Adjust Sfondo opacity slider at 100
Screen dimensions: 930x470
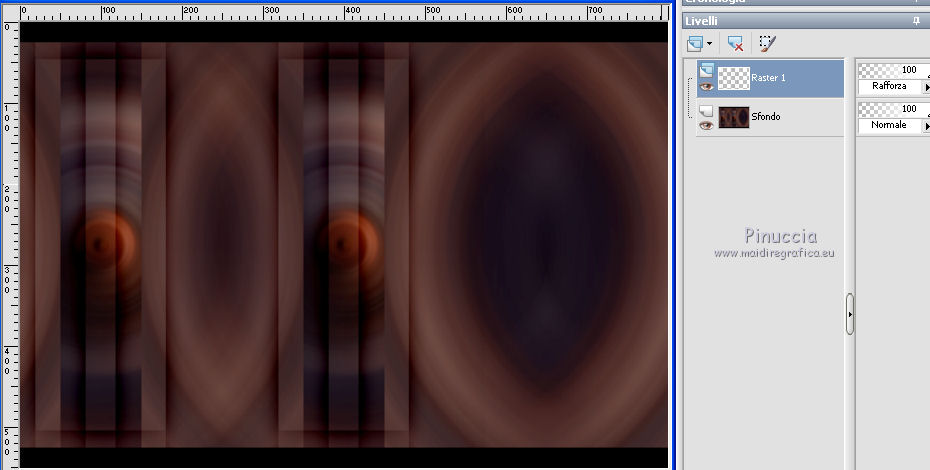coord(894,109)
